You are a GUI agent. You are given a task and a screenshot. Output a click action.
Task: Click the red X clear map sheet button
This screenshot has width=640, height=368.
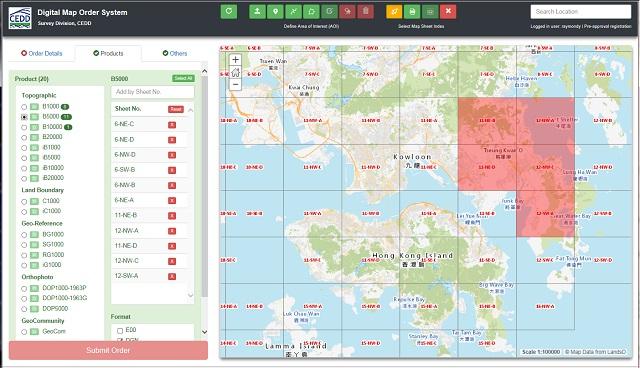click(x=448, y=11)
